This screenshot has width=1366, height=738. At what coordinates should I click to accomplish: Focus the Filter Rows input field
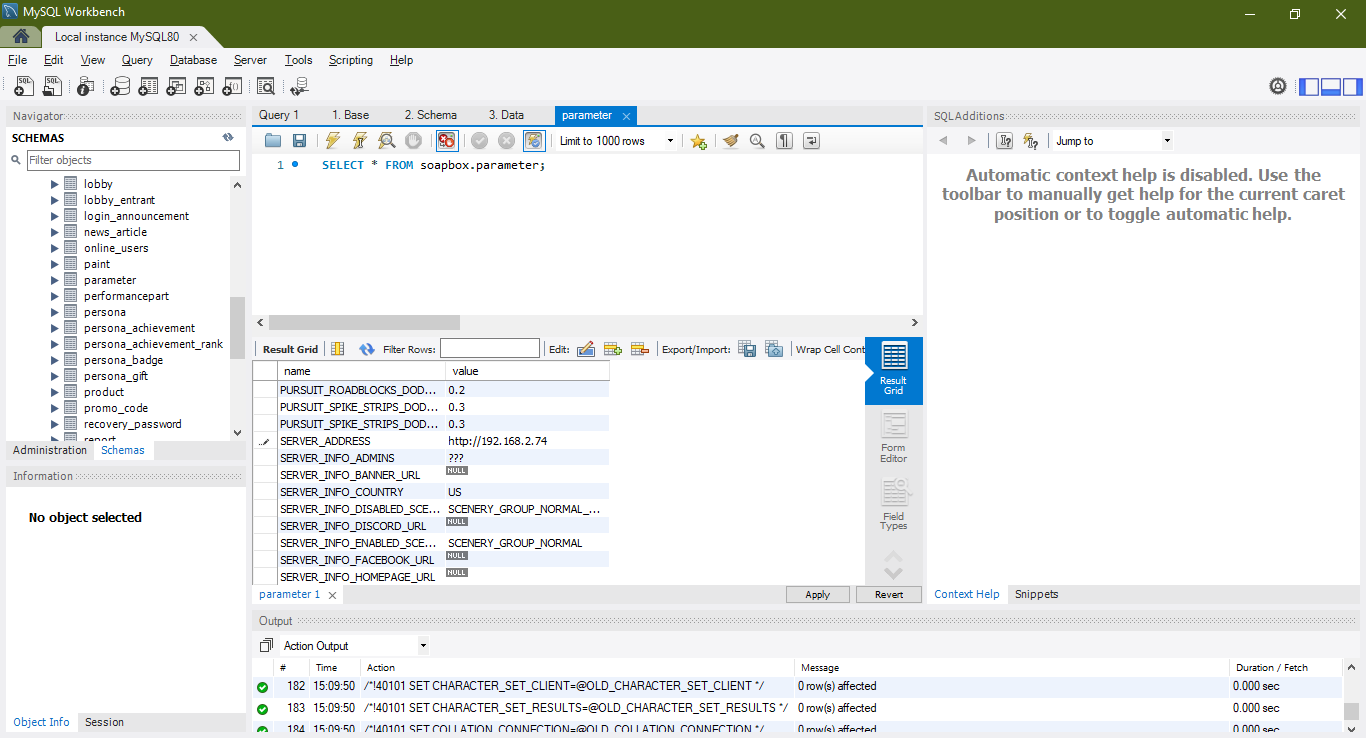pyautogui.click(x=490, y=349)
